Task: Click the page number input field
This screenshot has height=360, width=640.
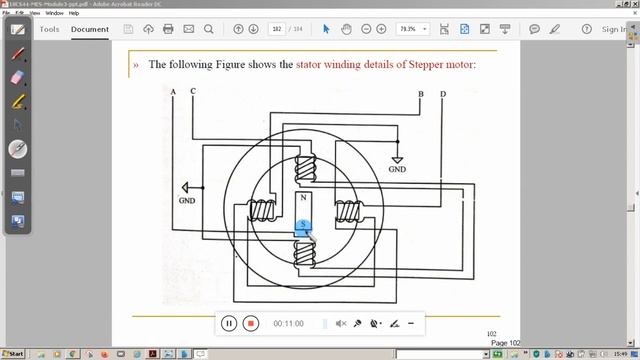Action: coord(277,29)
